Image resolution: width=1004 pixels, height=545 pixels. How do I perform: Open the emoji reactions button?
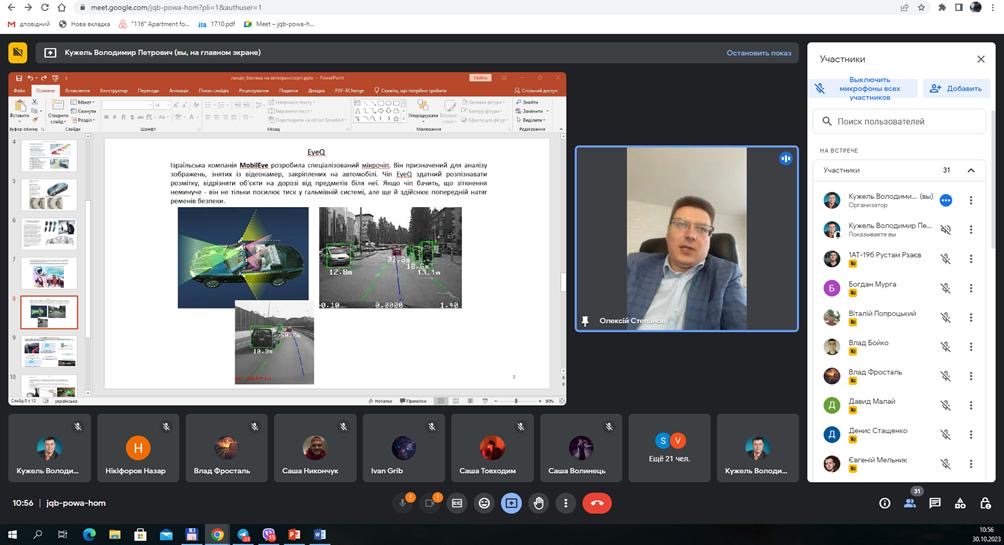(x=484, y=503)
